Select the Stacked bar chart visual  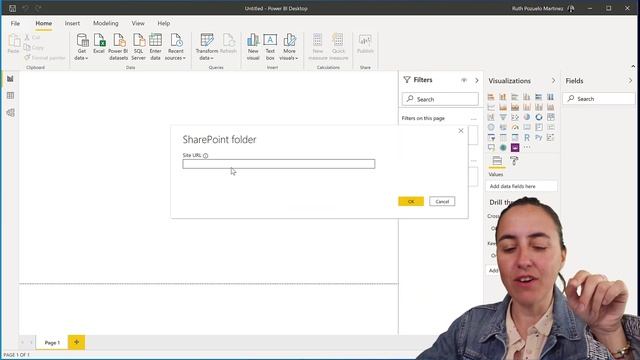click(491, 97)
